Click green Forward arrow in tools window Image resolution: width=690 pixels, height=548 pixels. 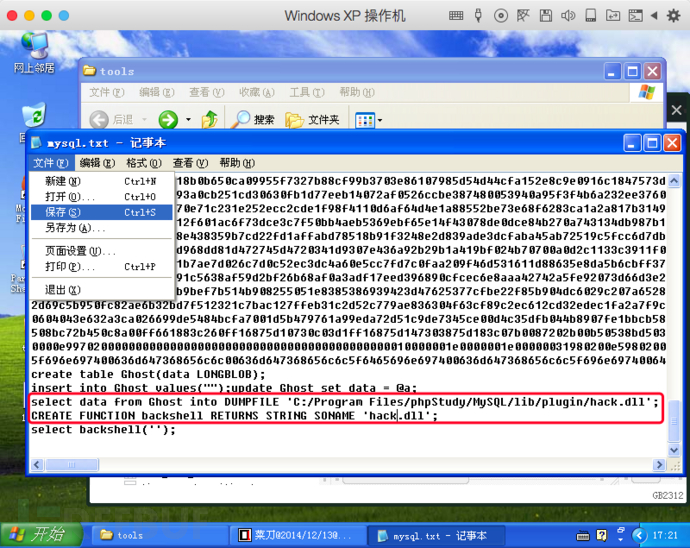click(x=168, y=119)
